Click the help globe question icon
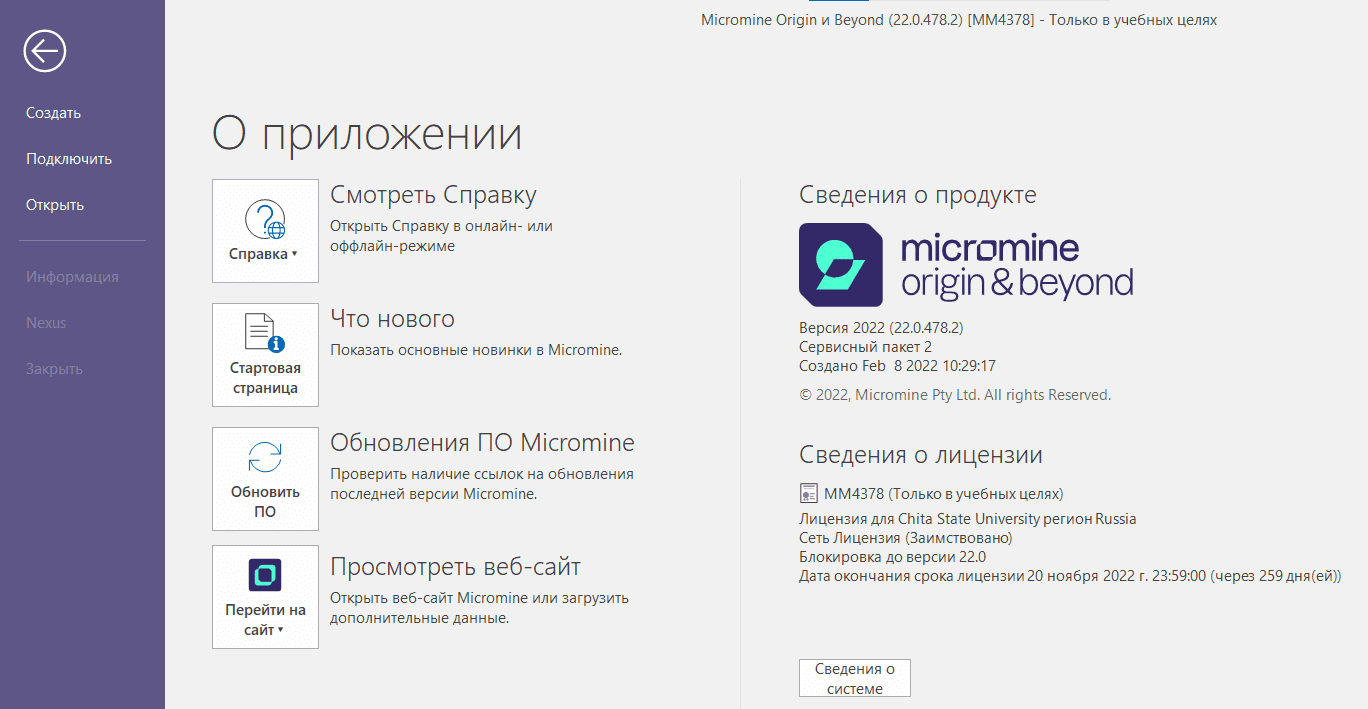 pyautogui.click(x=265, y=219)
